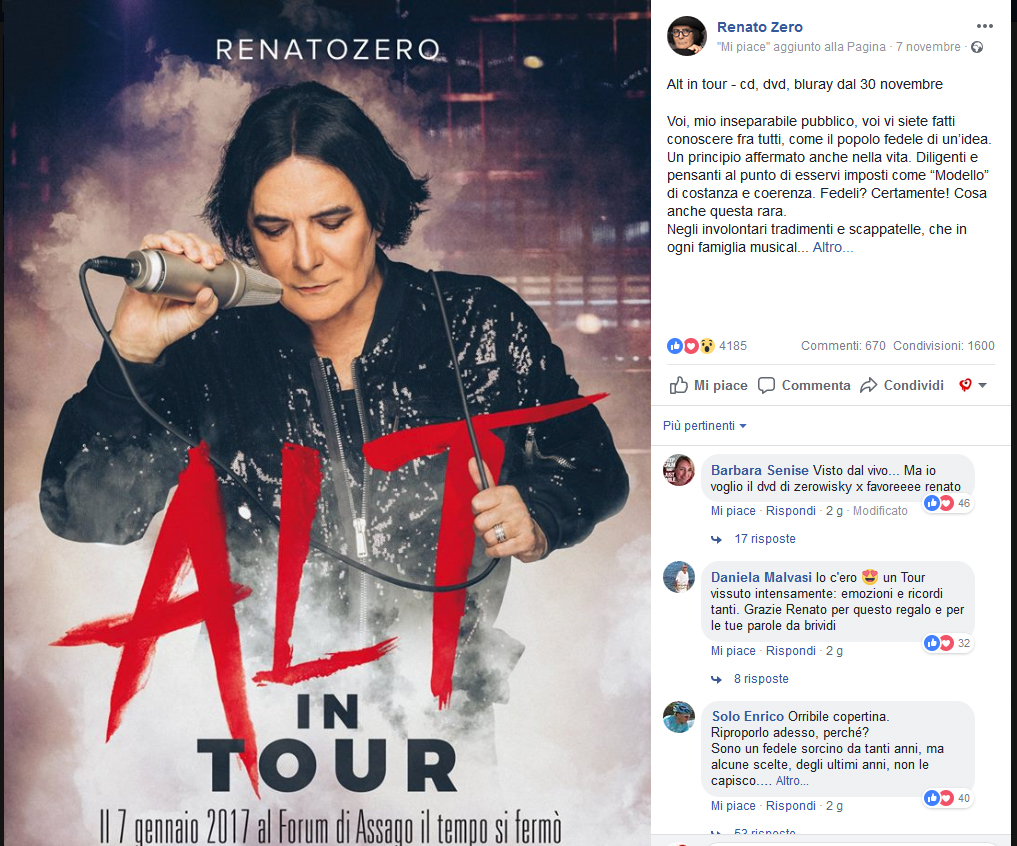The image size is (1017, 846).
Task: Click the Condividi share arrow icon
Action: [x=868, y=385]
